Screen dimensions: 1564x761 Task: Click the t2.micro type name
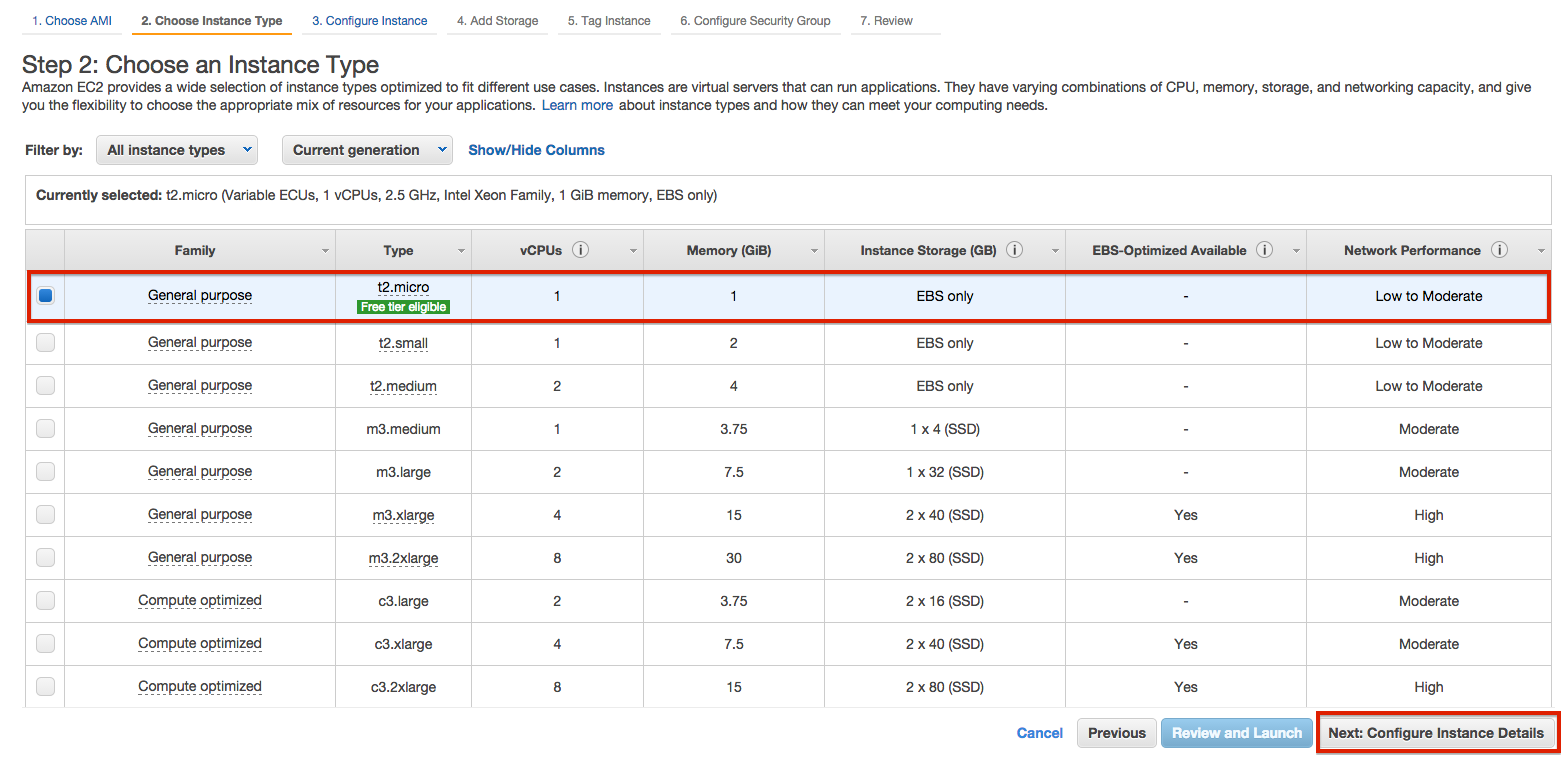tap(403, 288)
